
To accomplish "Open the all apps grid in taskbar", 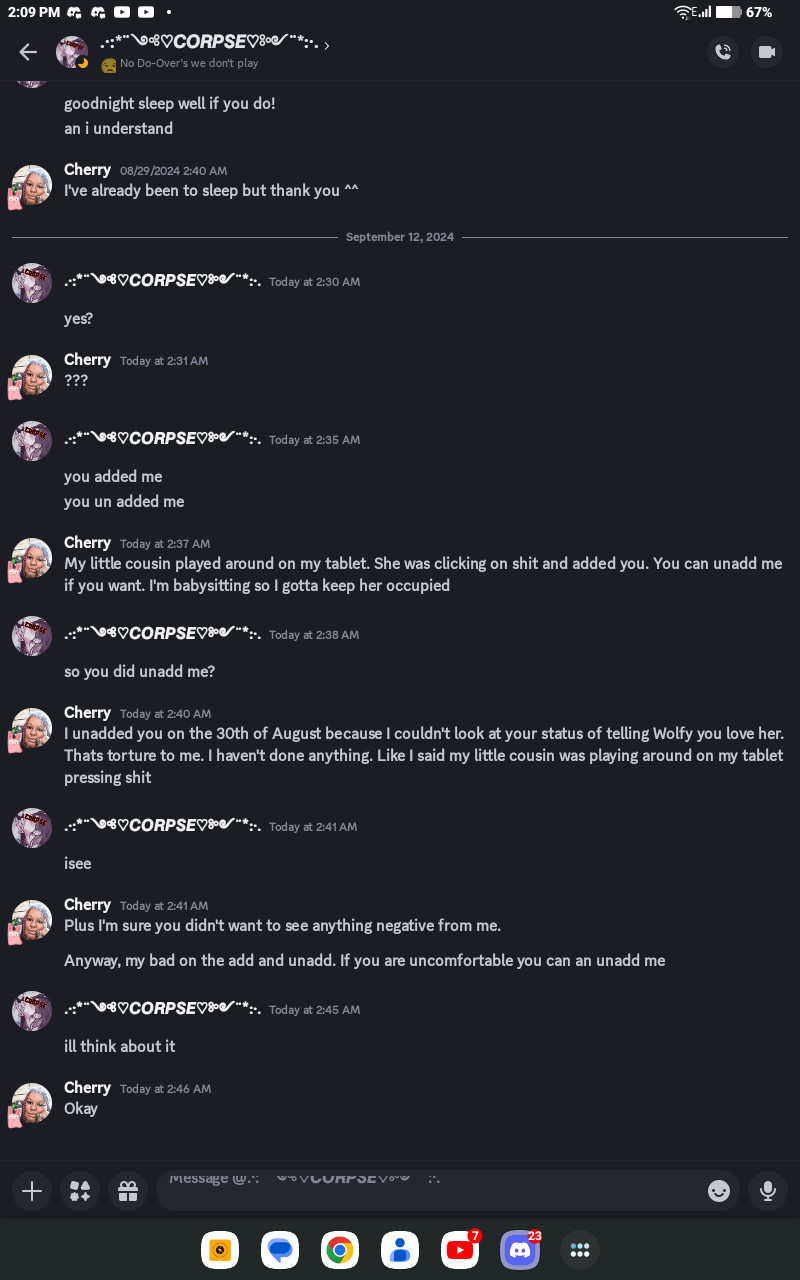I will coord(580,1250).
